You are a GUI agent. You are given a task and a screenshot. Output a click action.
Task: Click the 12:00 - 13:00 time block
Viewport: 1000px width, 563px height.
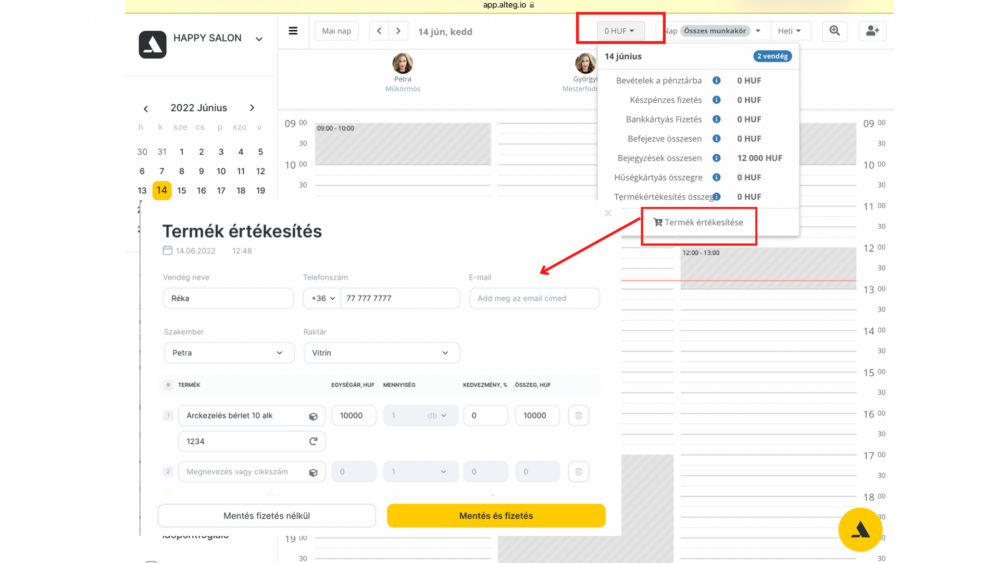[x=768, y=268]
